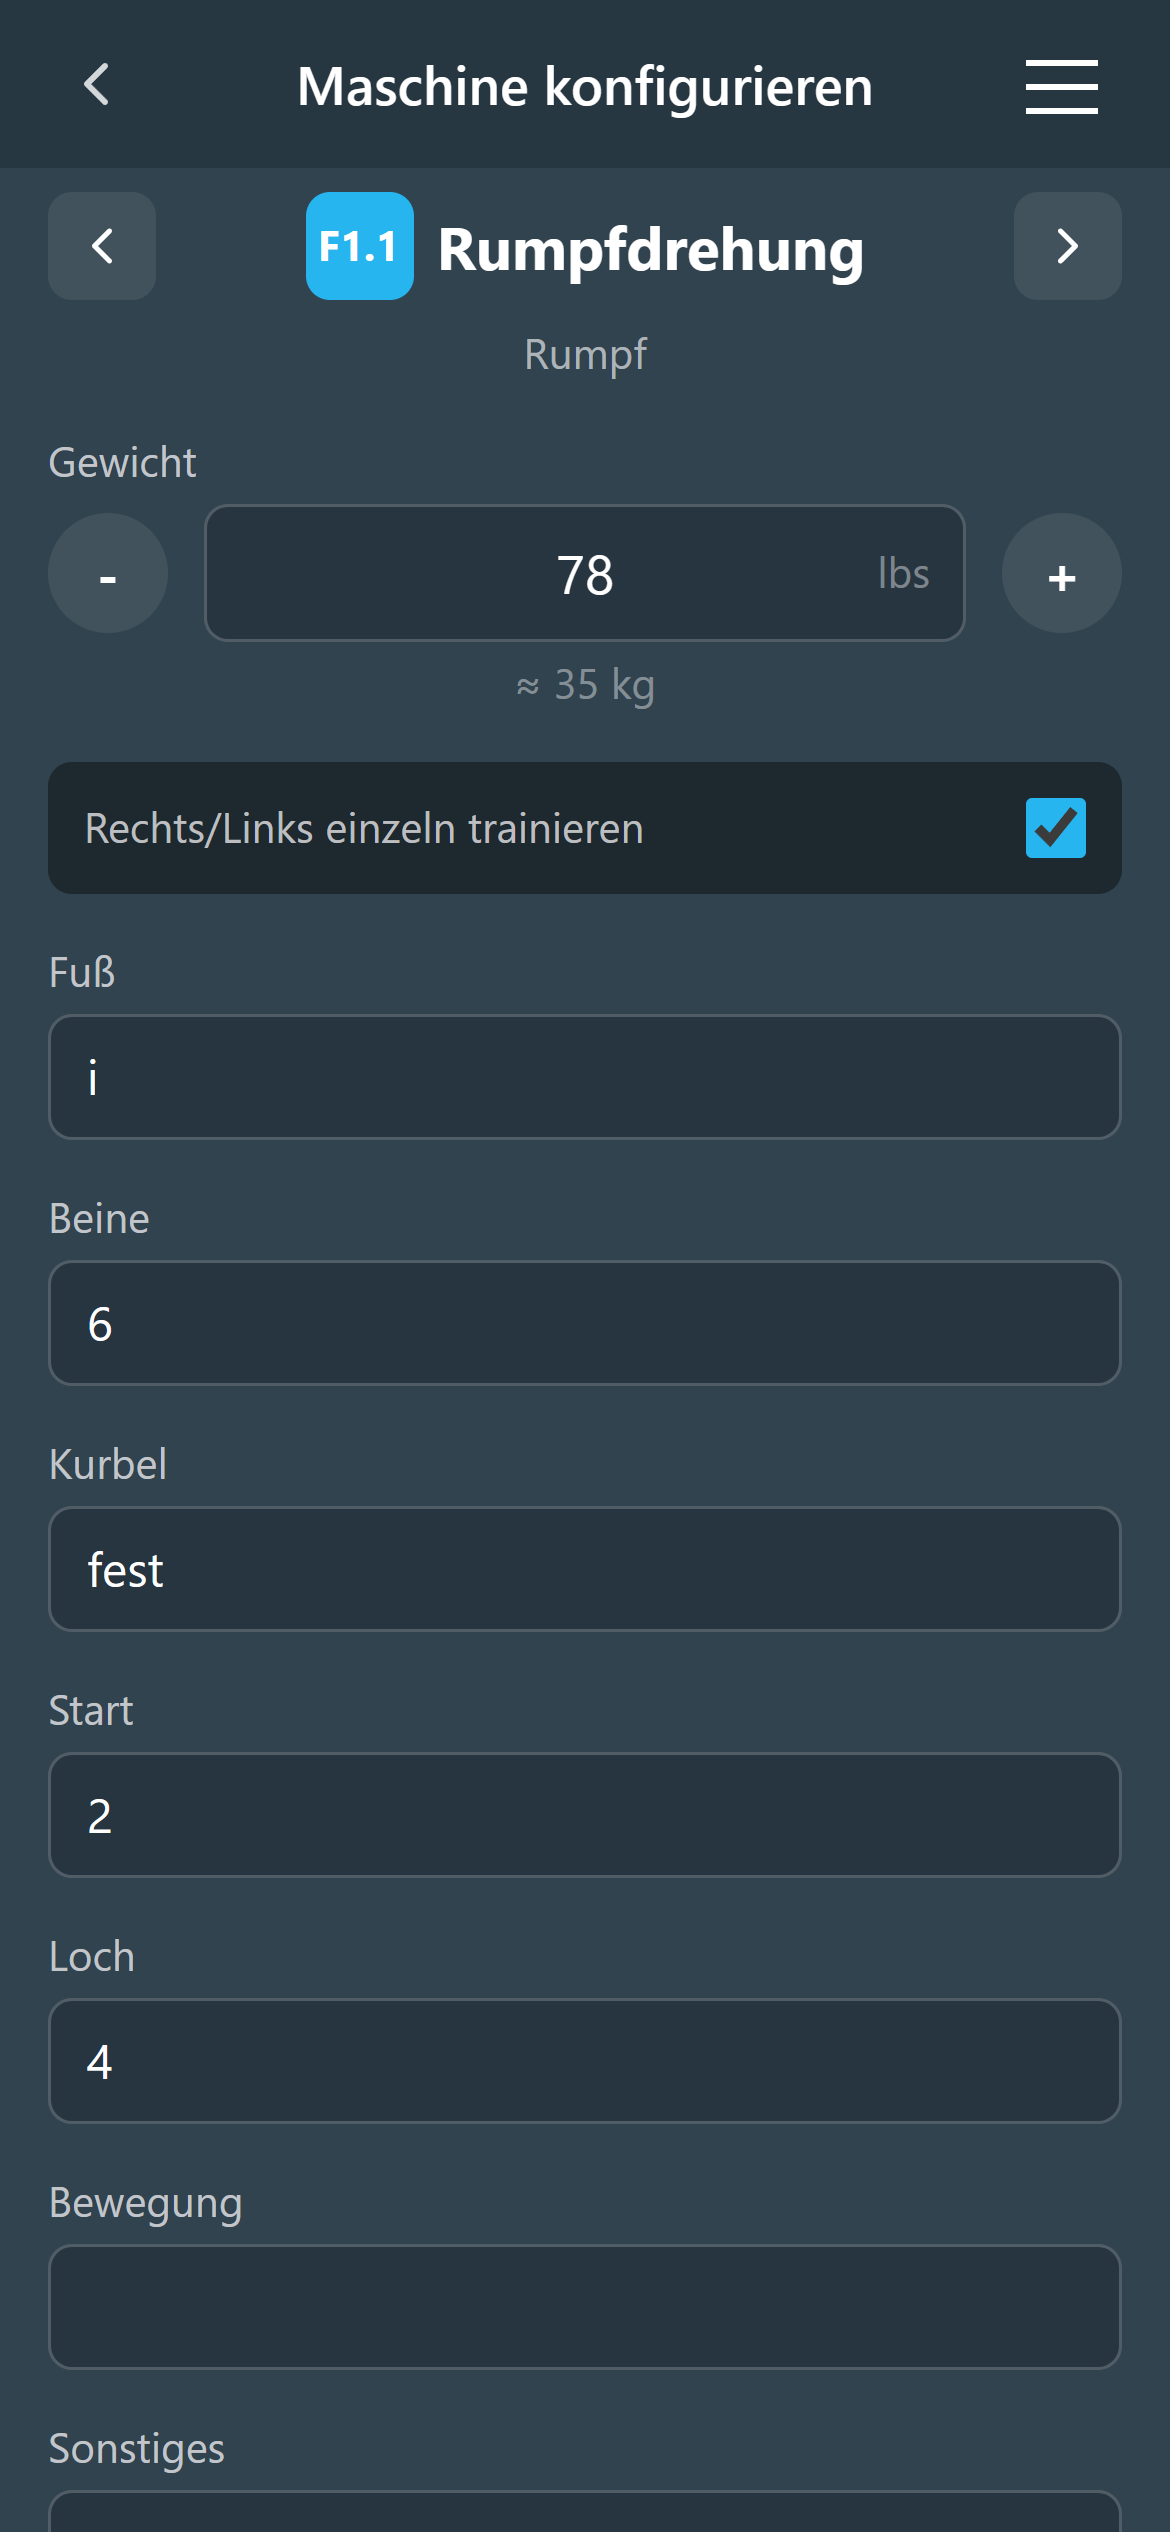Screen dimensions: 1170x2532
Task: Select the weight value field showing 78
Action: (x=585, y=573)
